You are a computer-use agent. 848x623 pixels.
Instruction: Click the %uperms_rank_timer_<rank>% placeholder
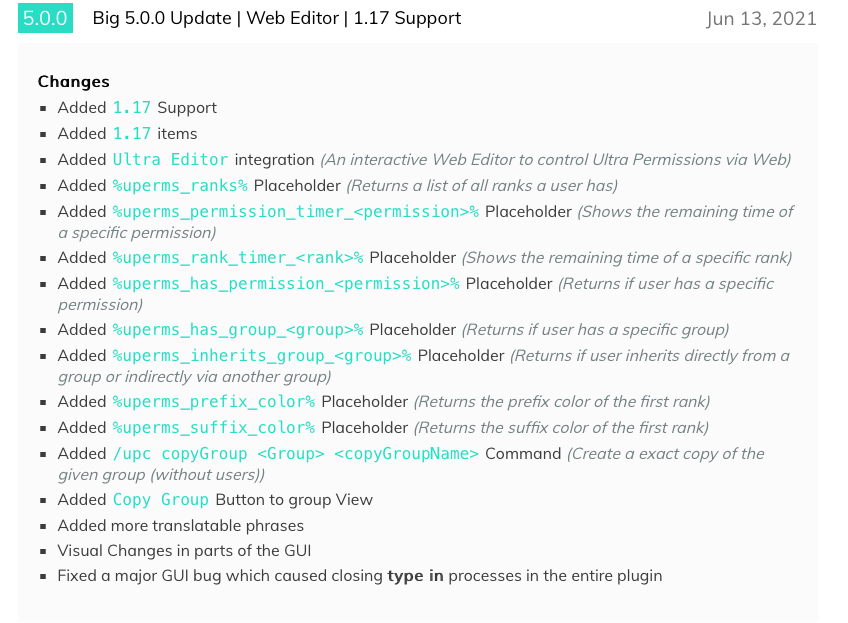[238, 257]
